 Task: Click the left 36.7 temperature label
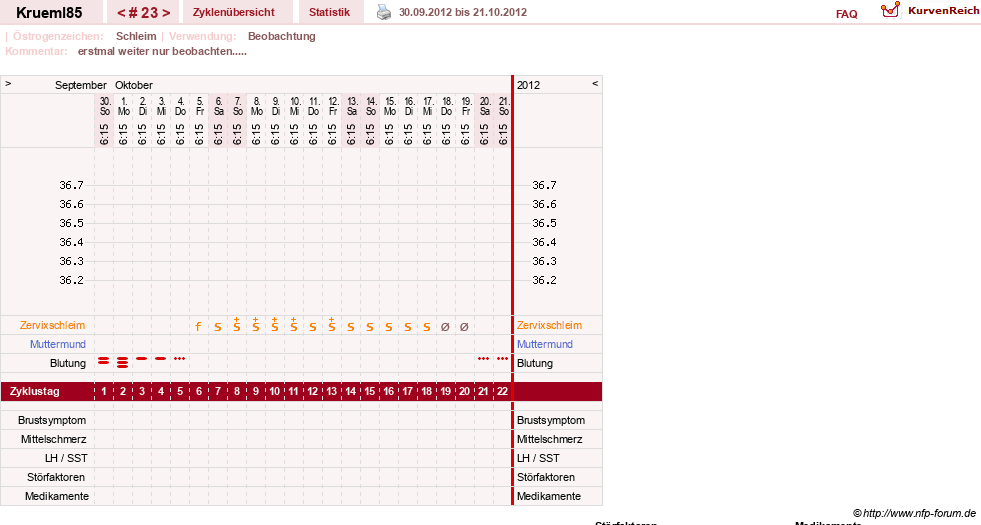[71, 185]
